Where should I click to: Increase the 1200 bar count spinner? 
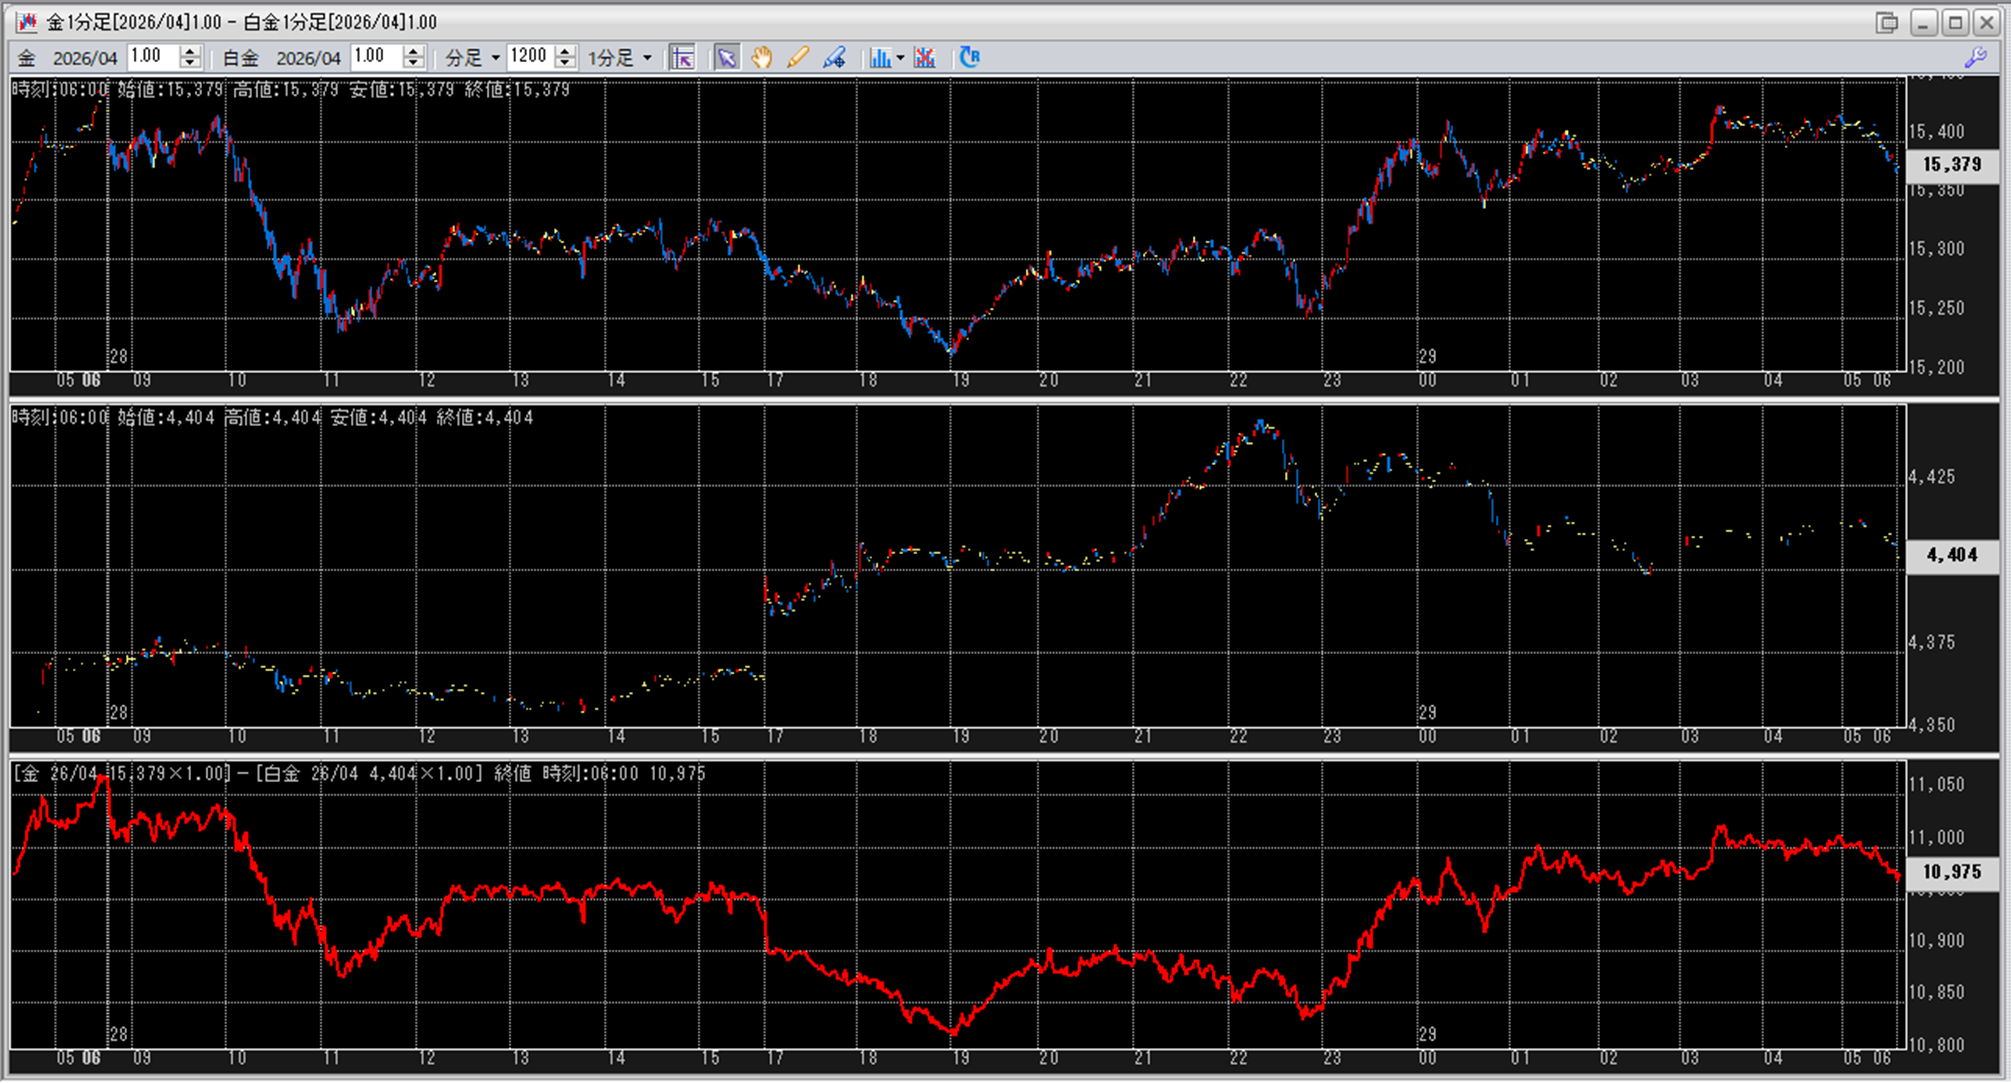566,51
